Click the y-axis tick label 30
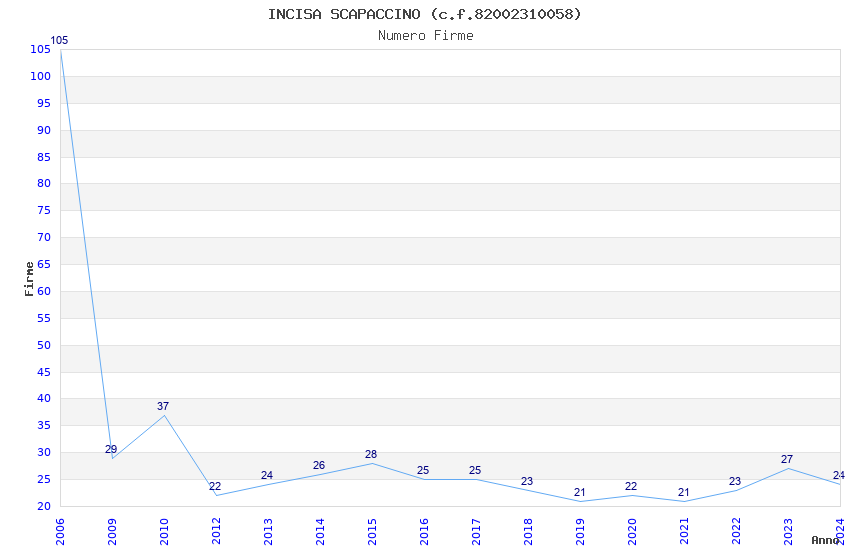 (44, 452)
